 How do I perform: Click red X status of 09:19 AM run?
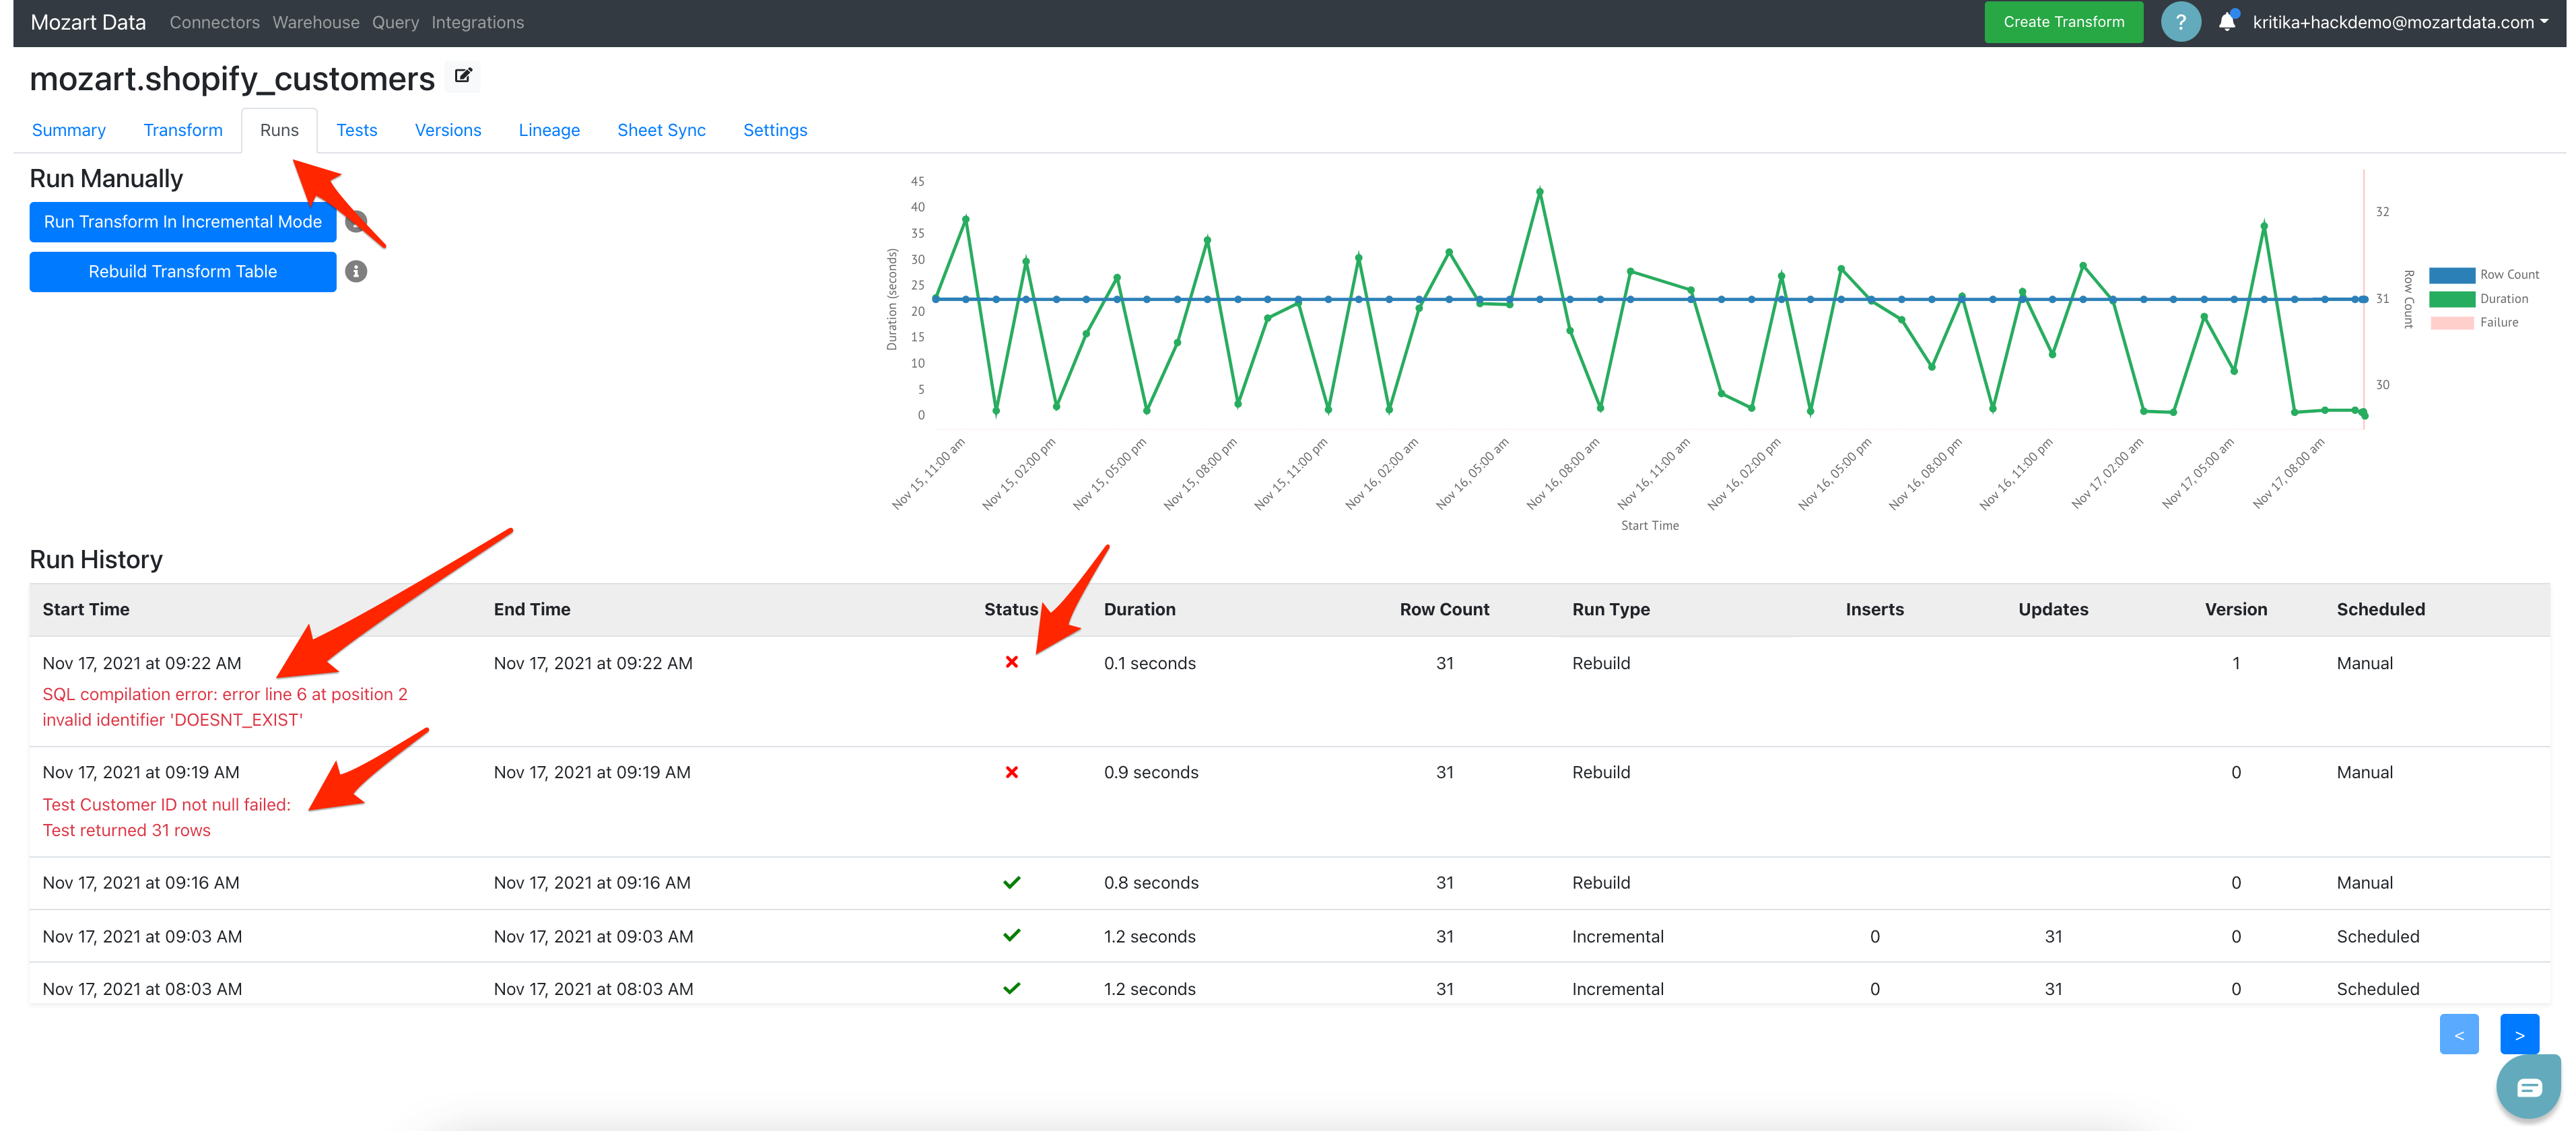click(x=1011, y=772)
